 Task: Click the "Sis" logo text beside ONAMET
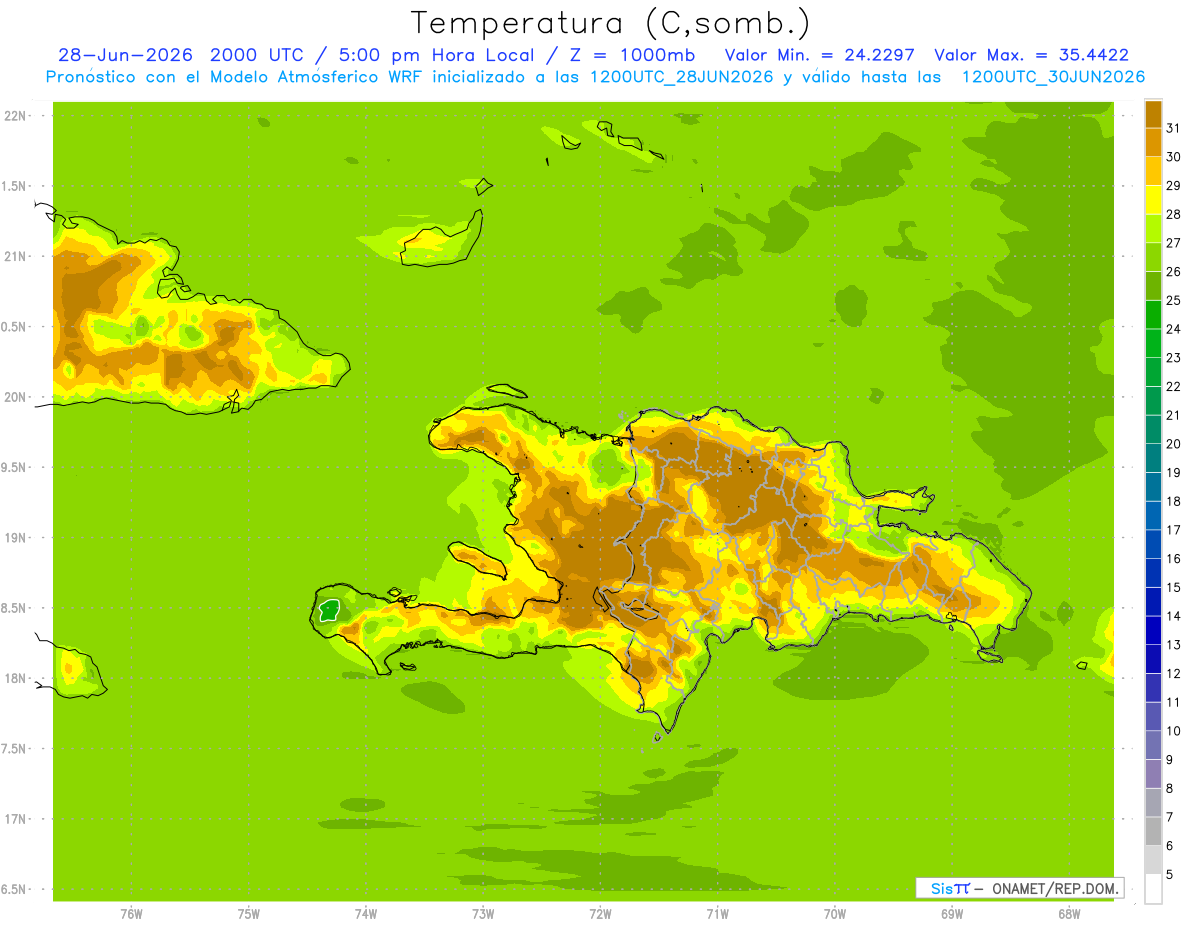click(x=942, y=888)
